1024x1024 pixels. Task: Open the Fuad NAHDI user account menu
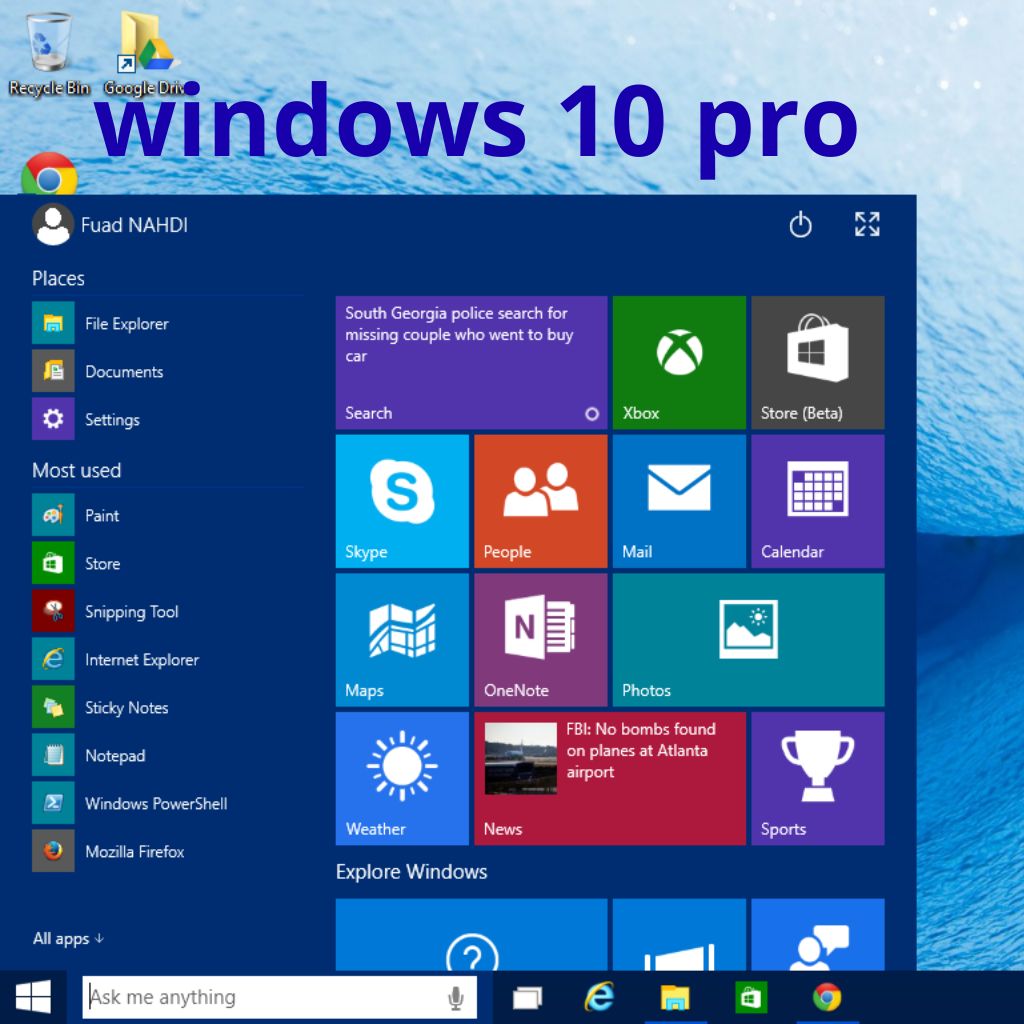coord(110,225)
